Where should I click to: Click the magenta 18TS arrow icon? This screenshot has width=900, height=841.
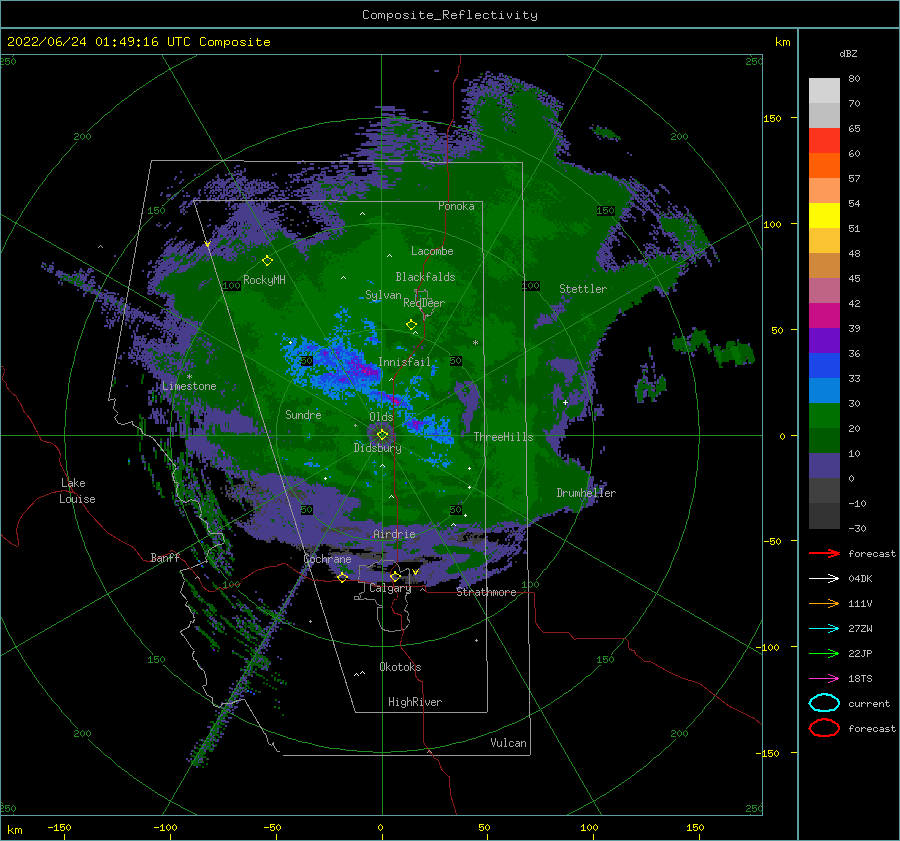click(x=824, y=679)
